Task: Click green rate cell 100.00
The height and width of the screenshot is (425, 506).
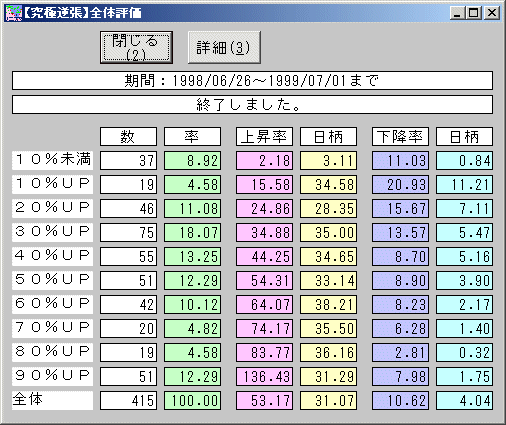Action: tap(192, 400)
